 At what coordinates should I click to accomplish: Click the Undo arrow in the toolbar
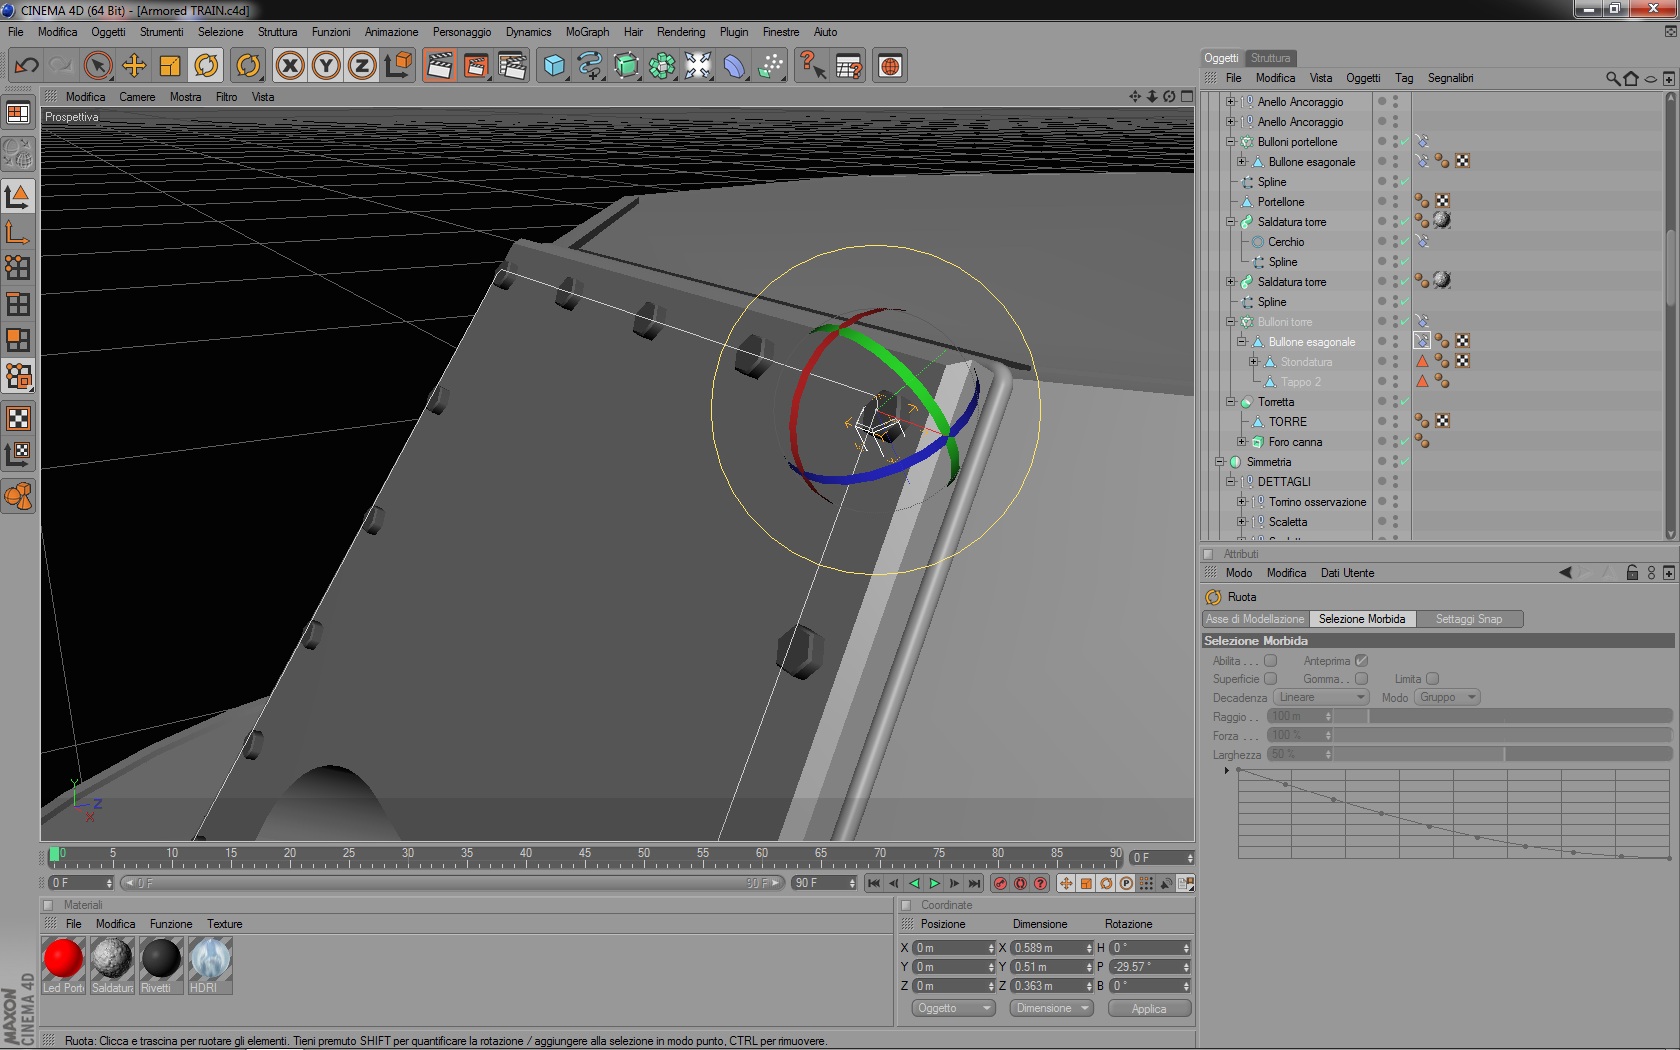[26, 66]
